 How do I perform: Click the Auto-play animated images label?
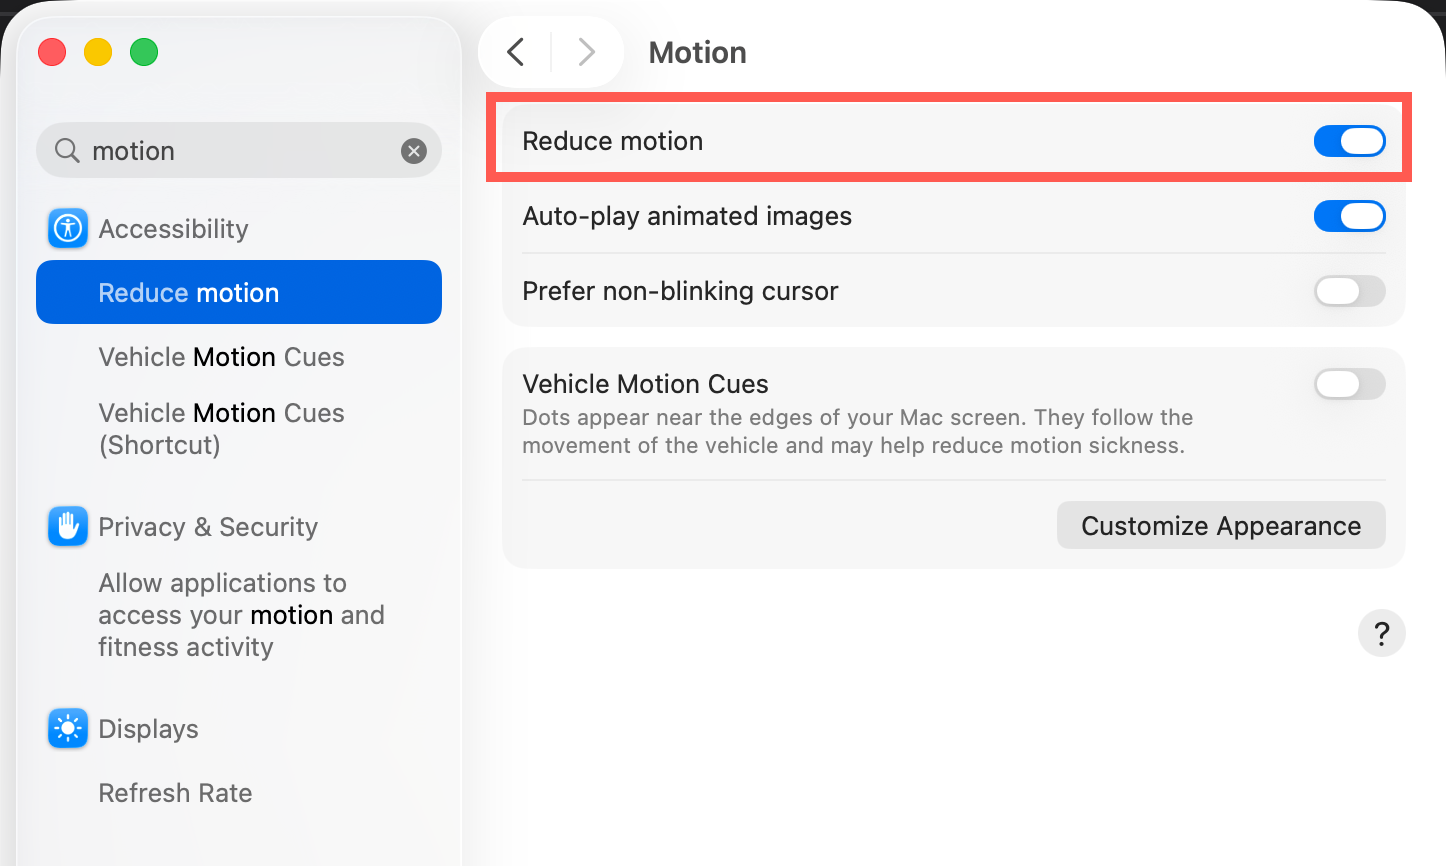687,216
